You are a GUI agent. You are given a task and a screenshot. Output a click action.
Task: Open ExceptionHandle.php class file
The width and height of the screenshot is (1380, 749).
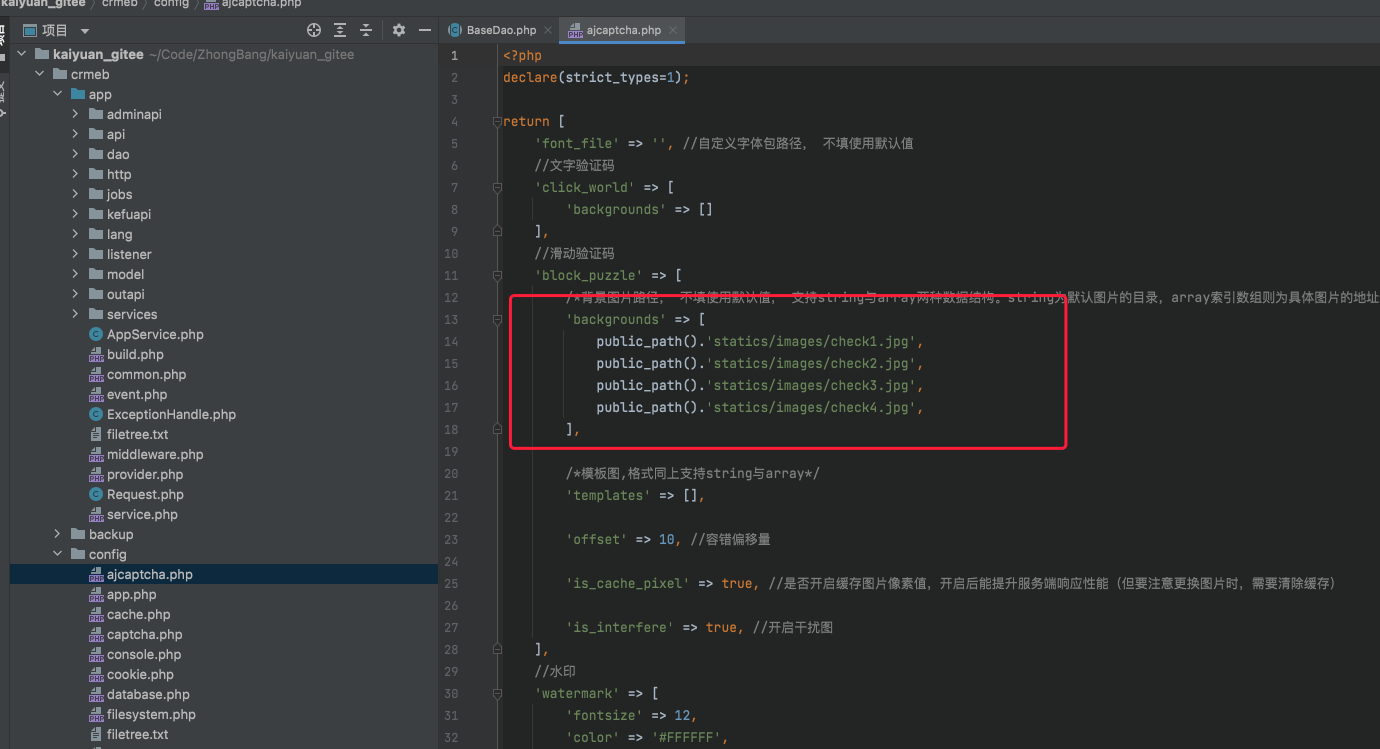[171, 414]
